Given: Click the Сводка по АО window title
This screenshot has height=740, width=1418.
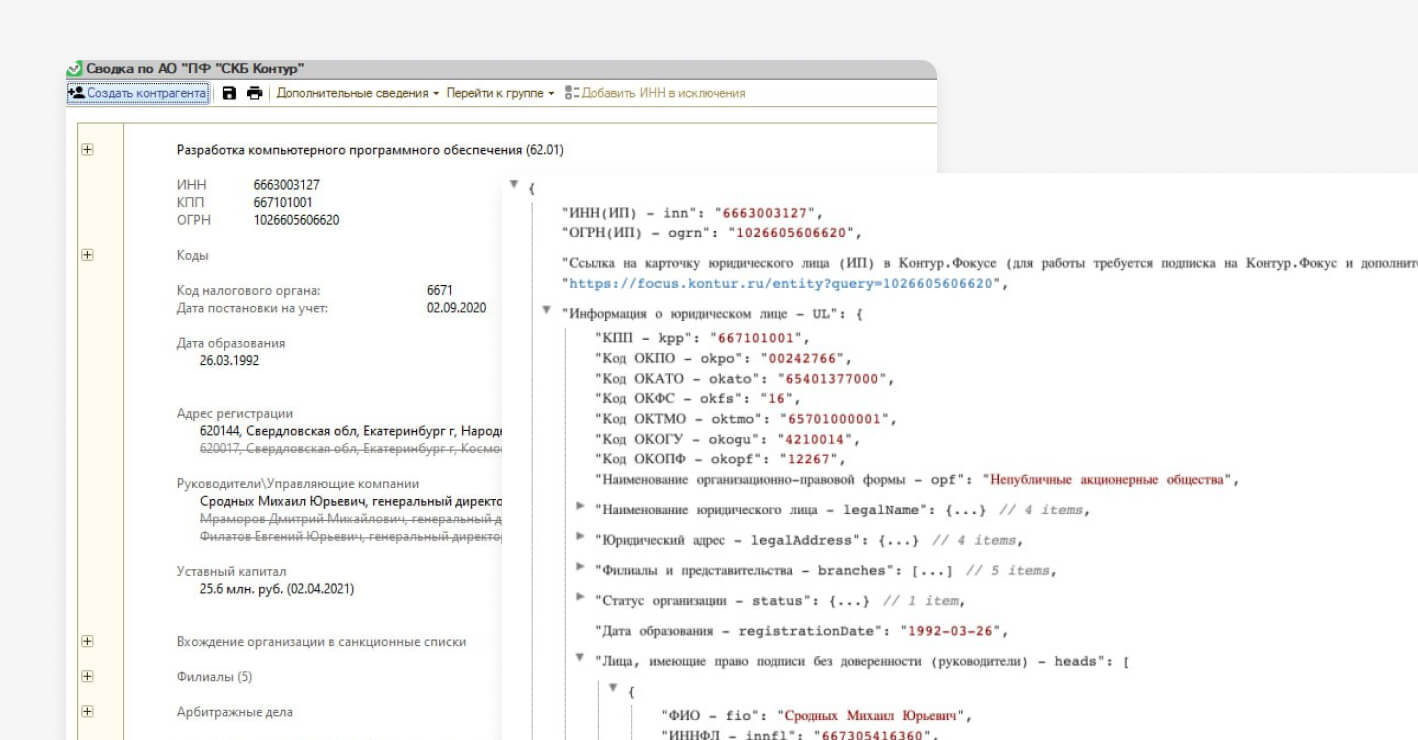Looking at the screenshot, I should (x=195, y=69).
